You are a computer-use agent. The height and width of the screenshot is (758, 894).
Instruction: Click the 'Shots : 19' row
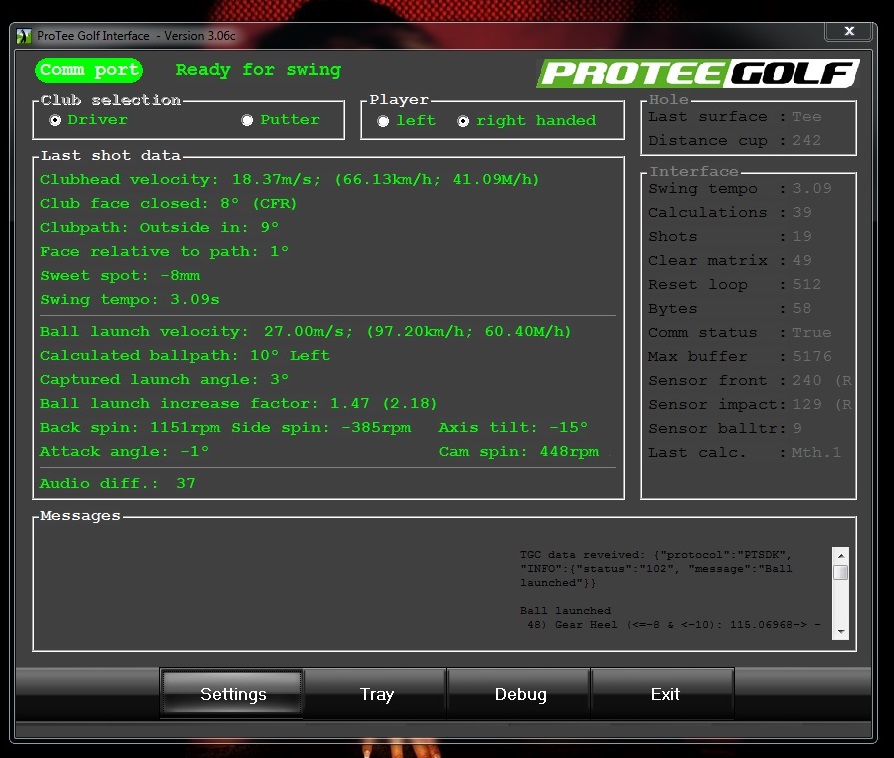(x=730, y=237)
